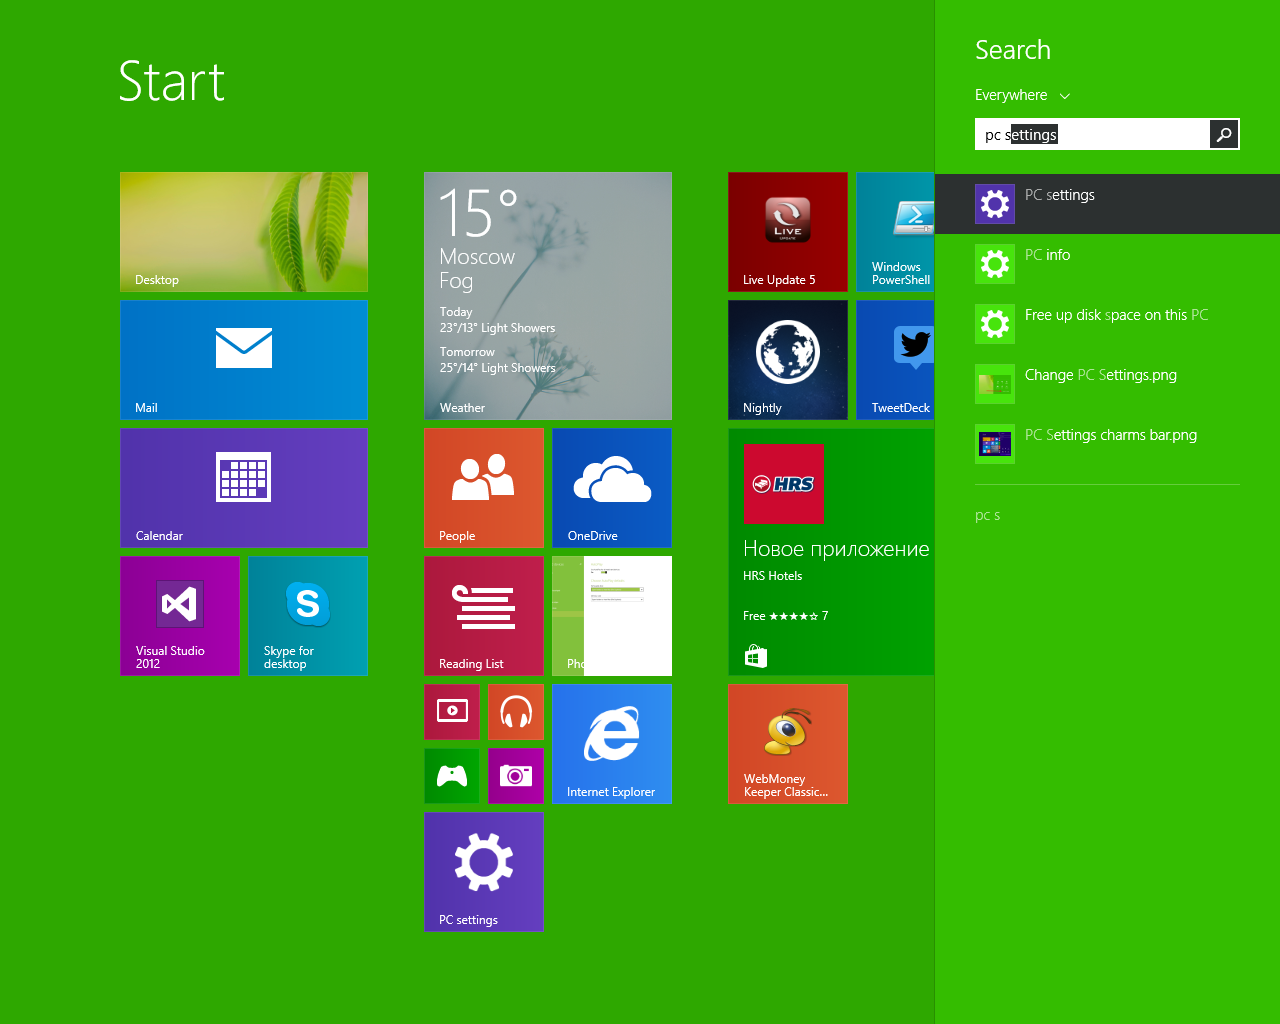Start Visual Studio 2012
Screen dimensions: 1280x1024
180,616
